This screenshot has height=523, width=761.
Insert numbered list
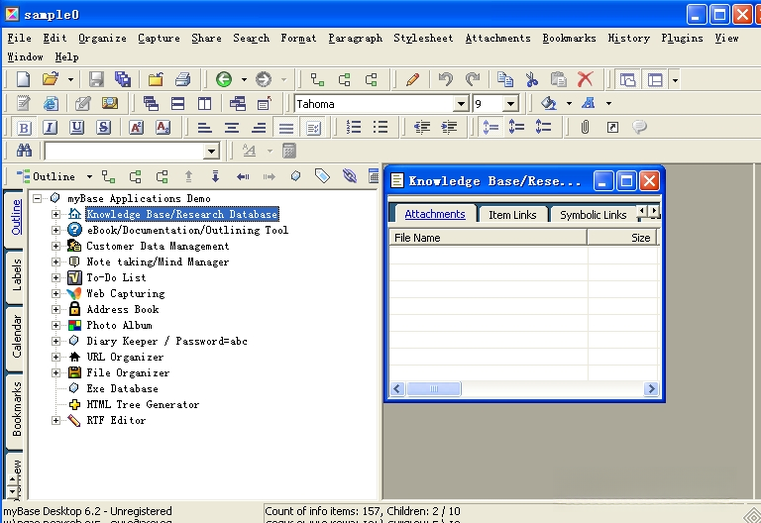353,127
